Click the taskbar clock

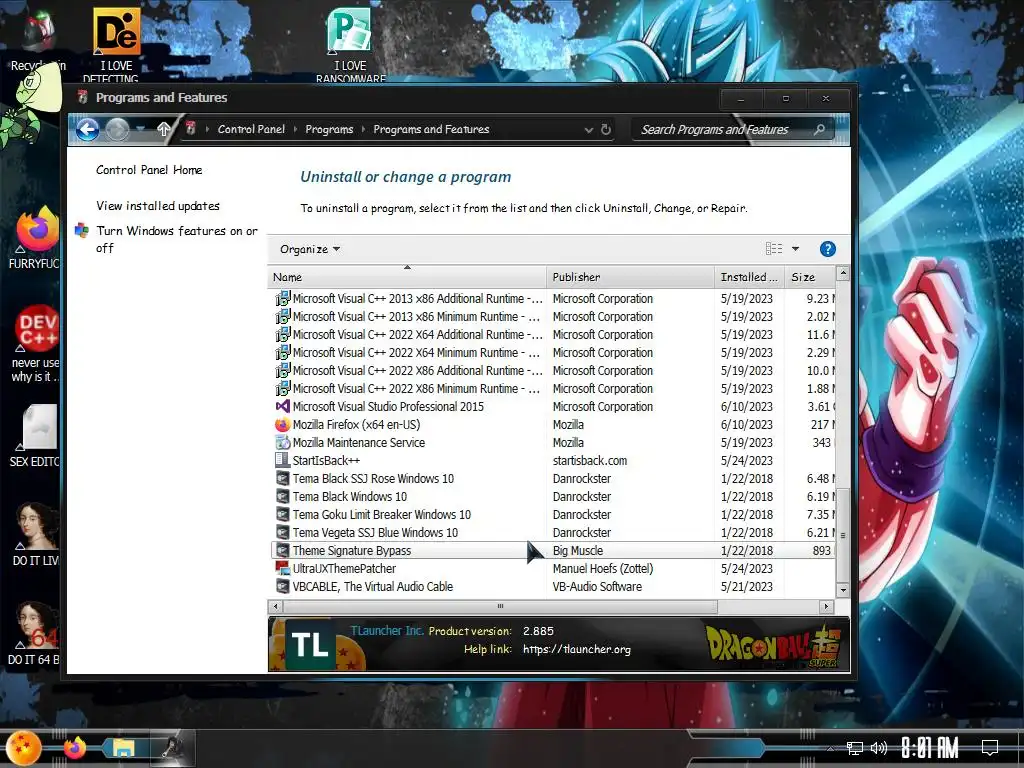tap(930, 748)
